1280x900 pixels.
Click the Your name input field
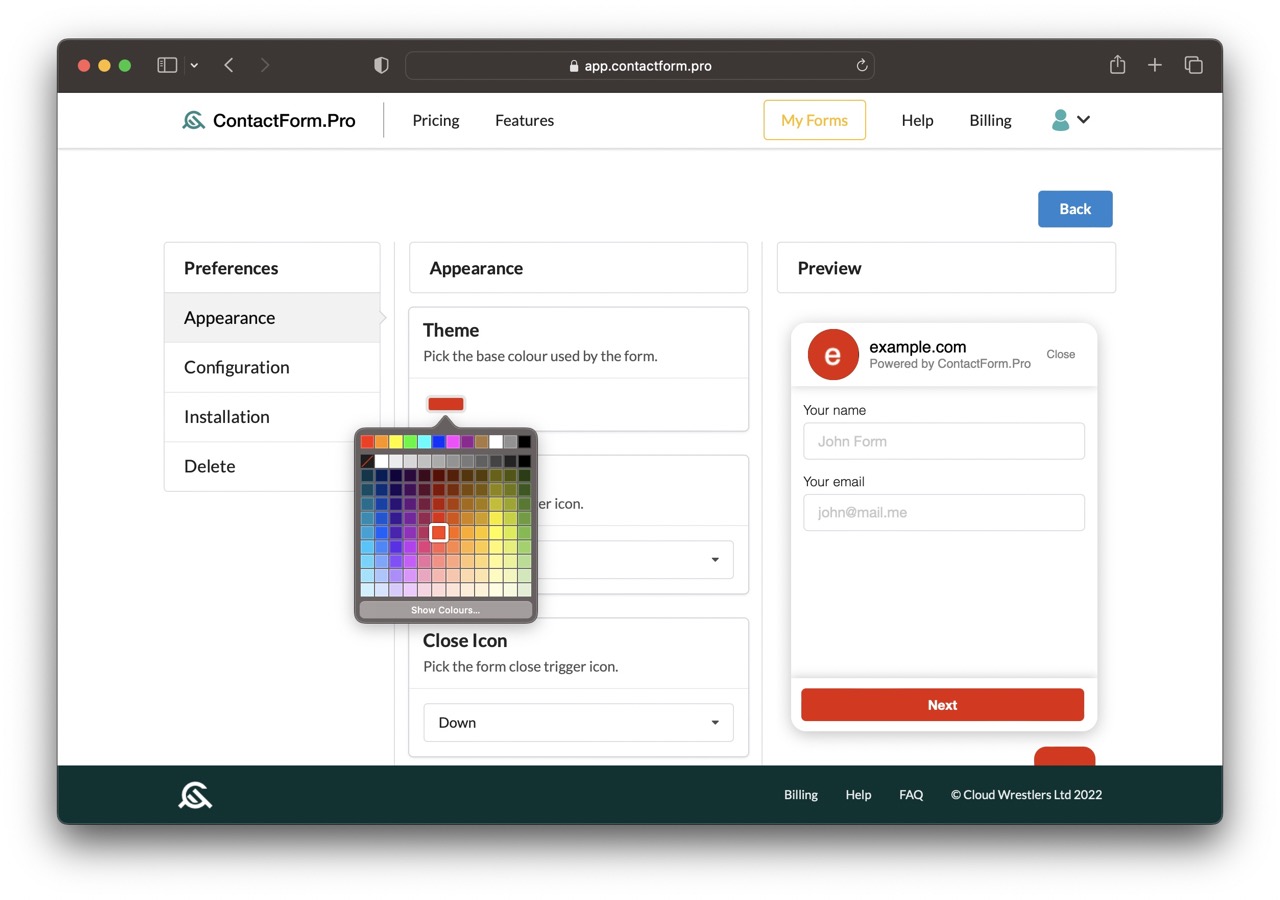pyautogui.click(x=943, y=441)
